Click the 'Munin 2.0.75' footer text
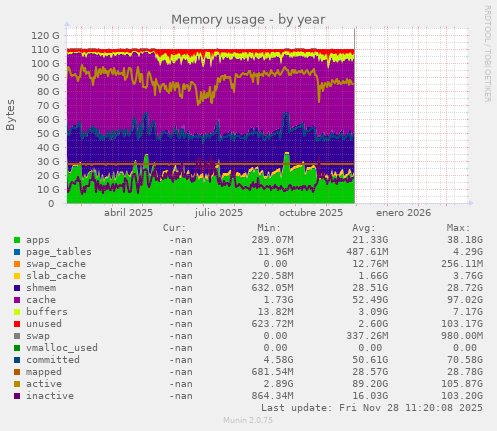The image size is (497, 431). [x=248, y=420]
